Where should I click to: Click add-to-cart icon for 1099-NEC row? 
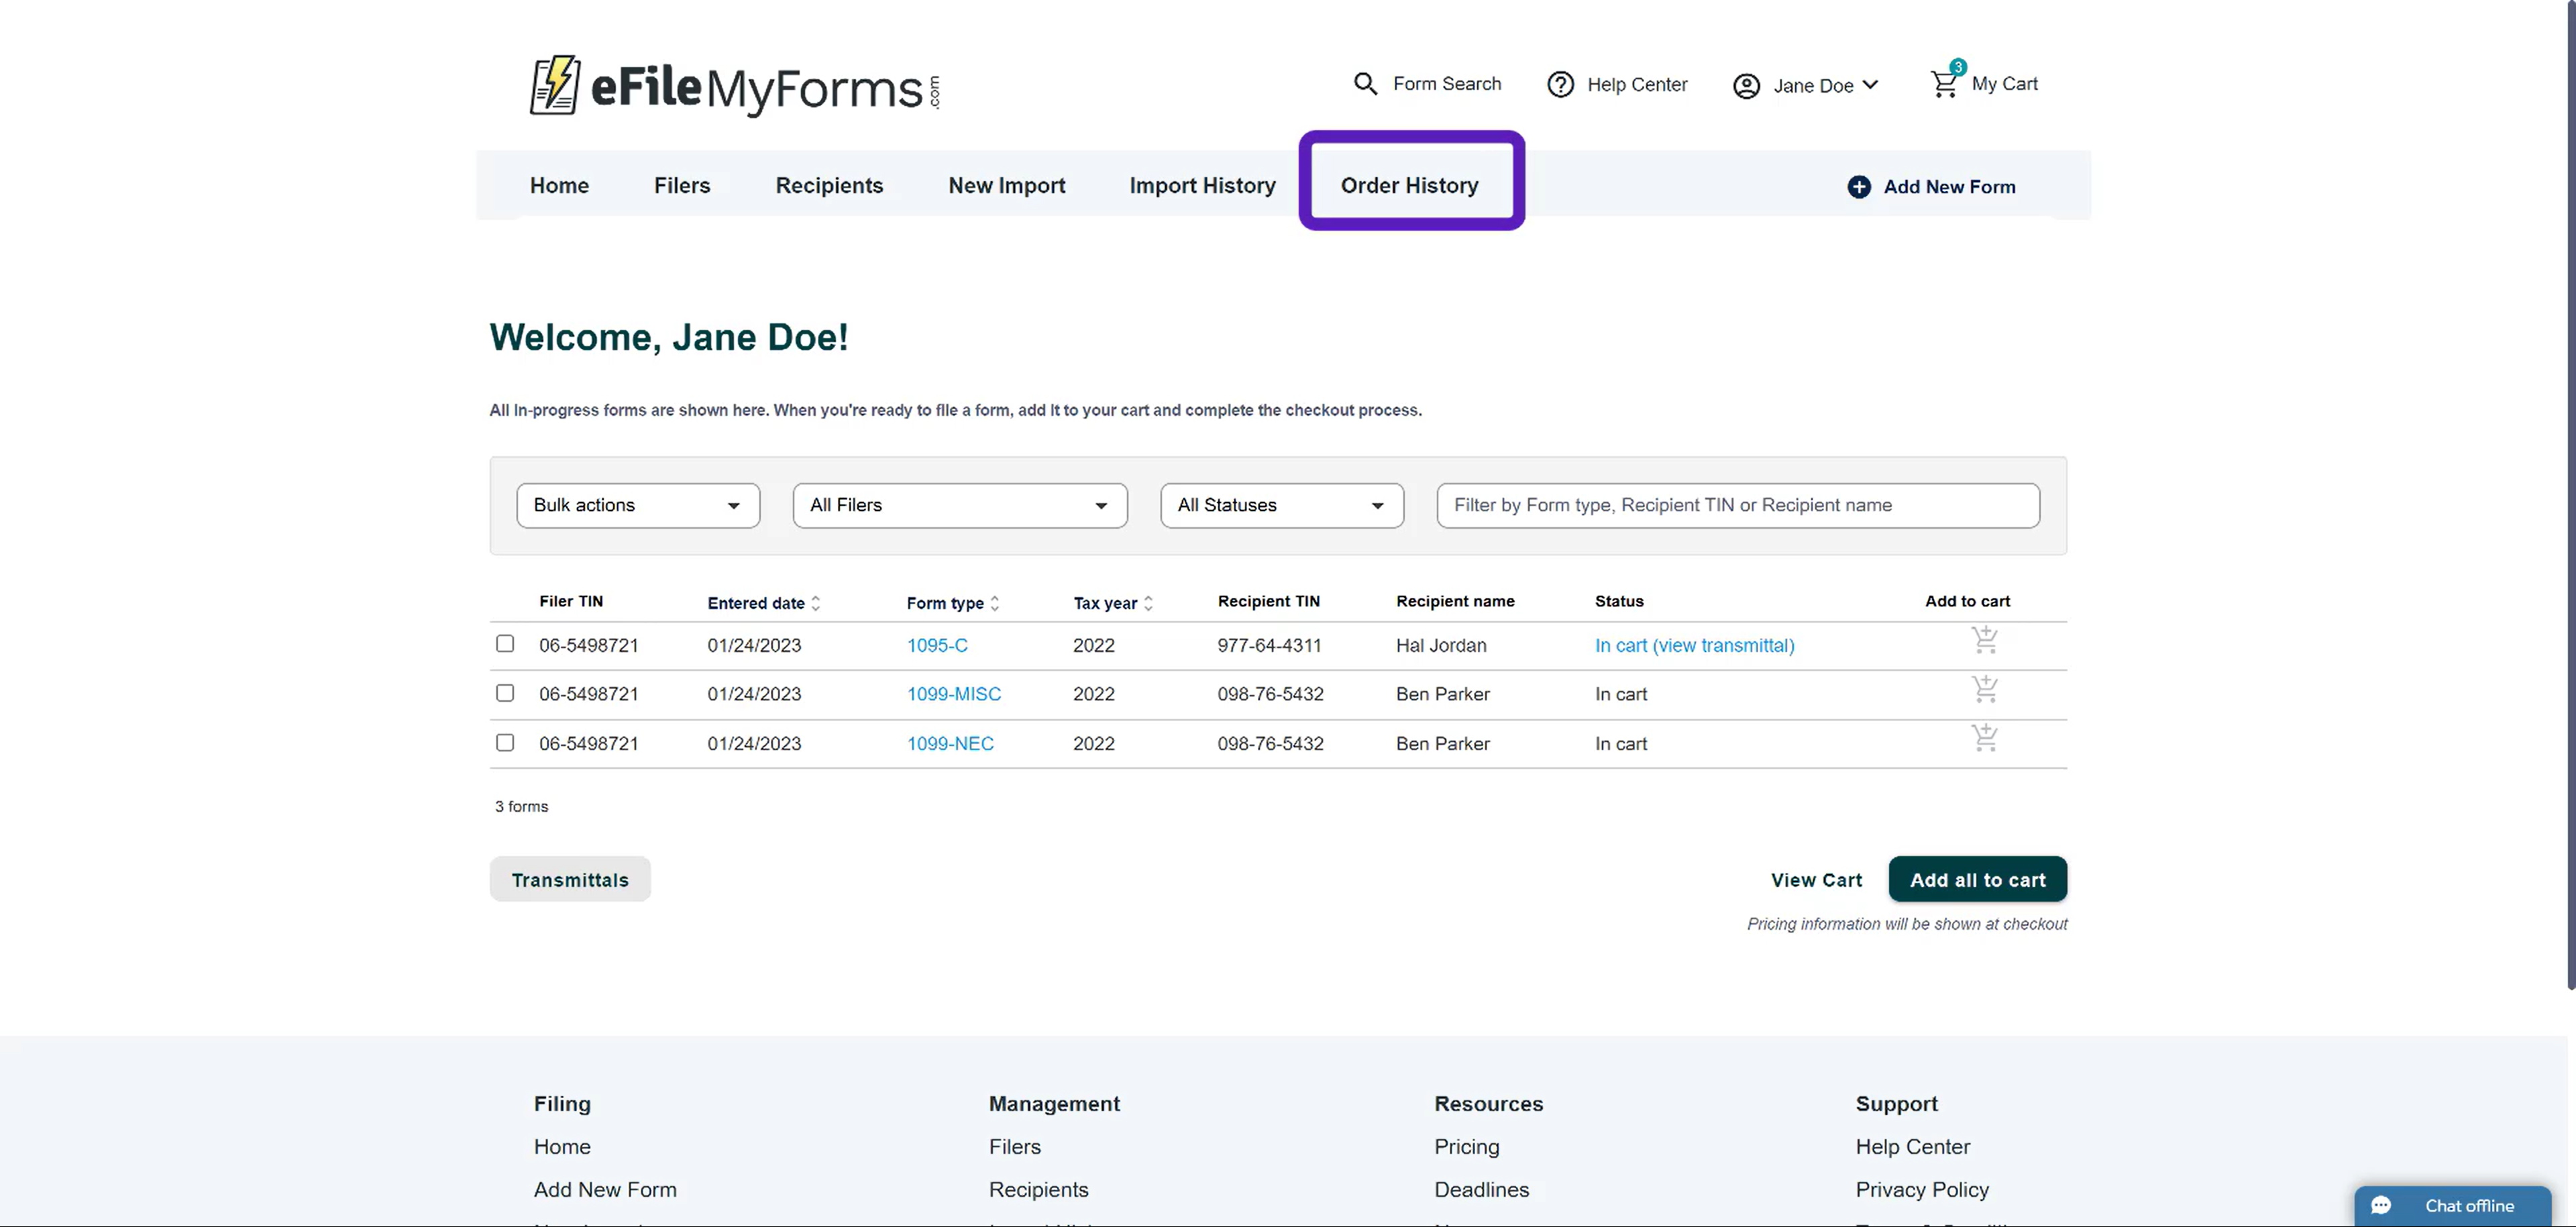point(1984,738)
